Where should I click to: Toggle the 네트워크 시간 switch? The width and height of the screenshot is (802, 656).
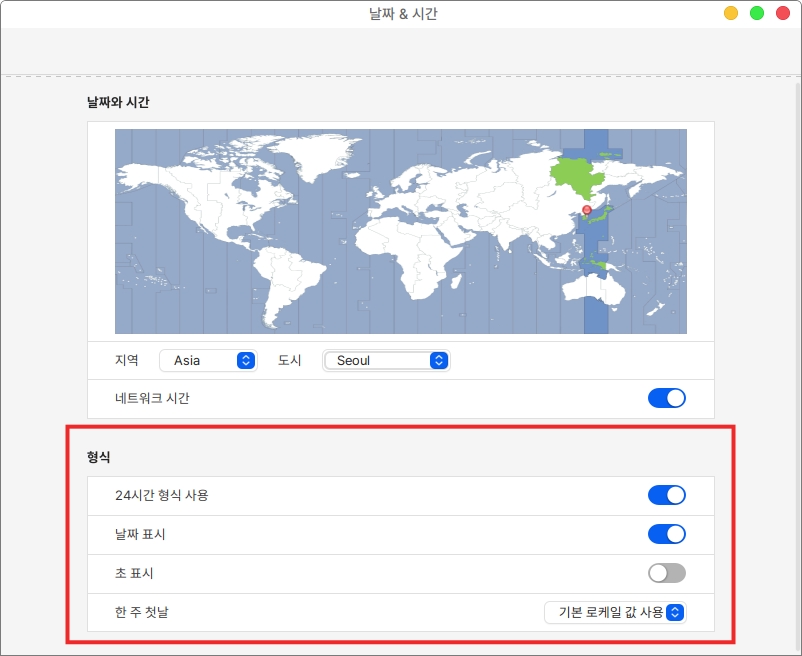[x=666, y=398]
